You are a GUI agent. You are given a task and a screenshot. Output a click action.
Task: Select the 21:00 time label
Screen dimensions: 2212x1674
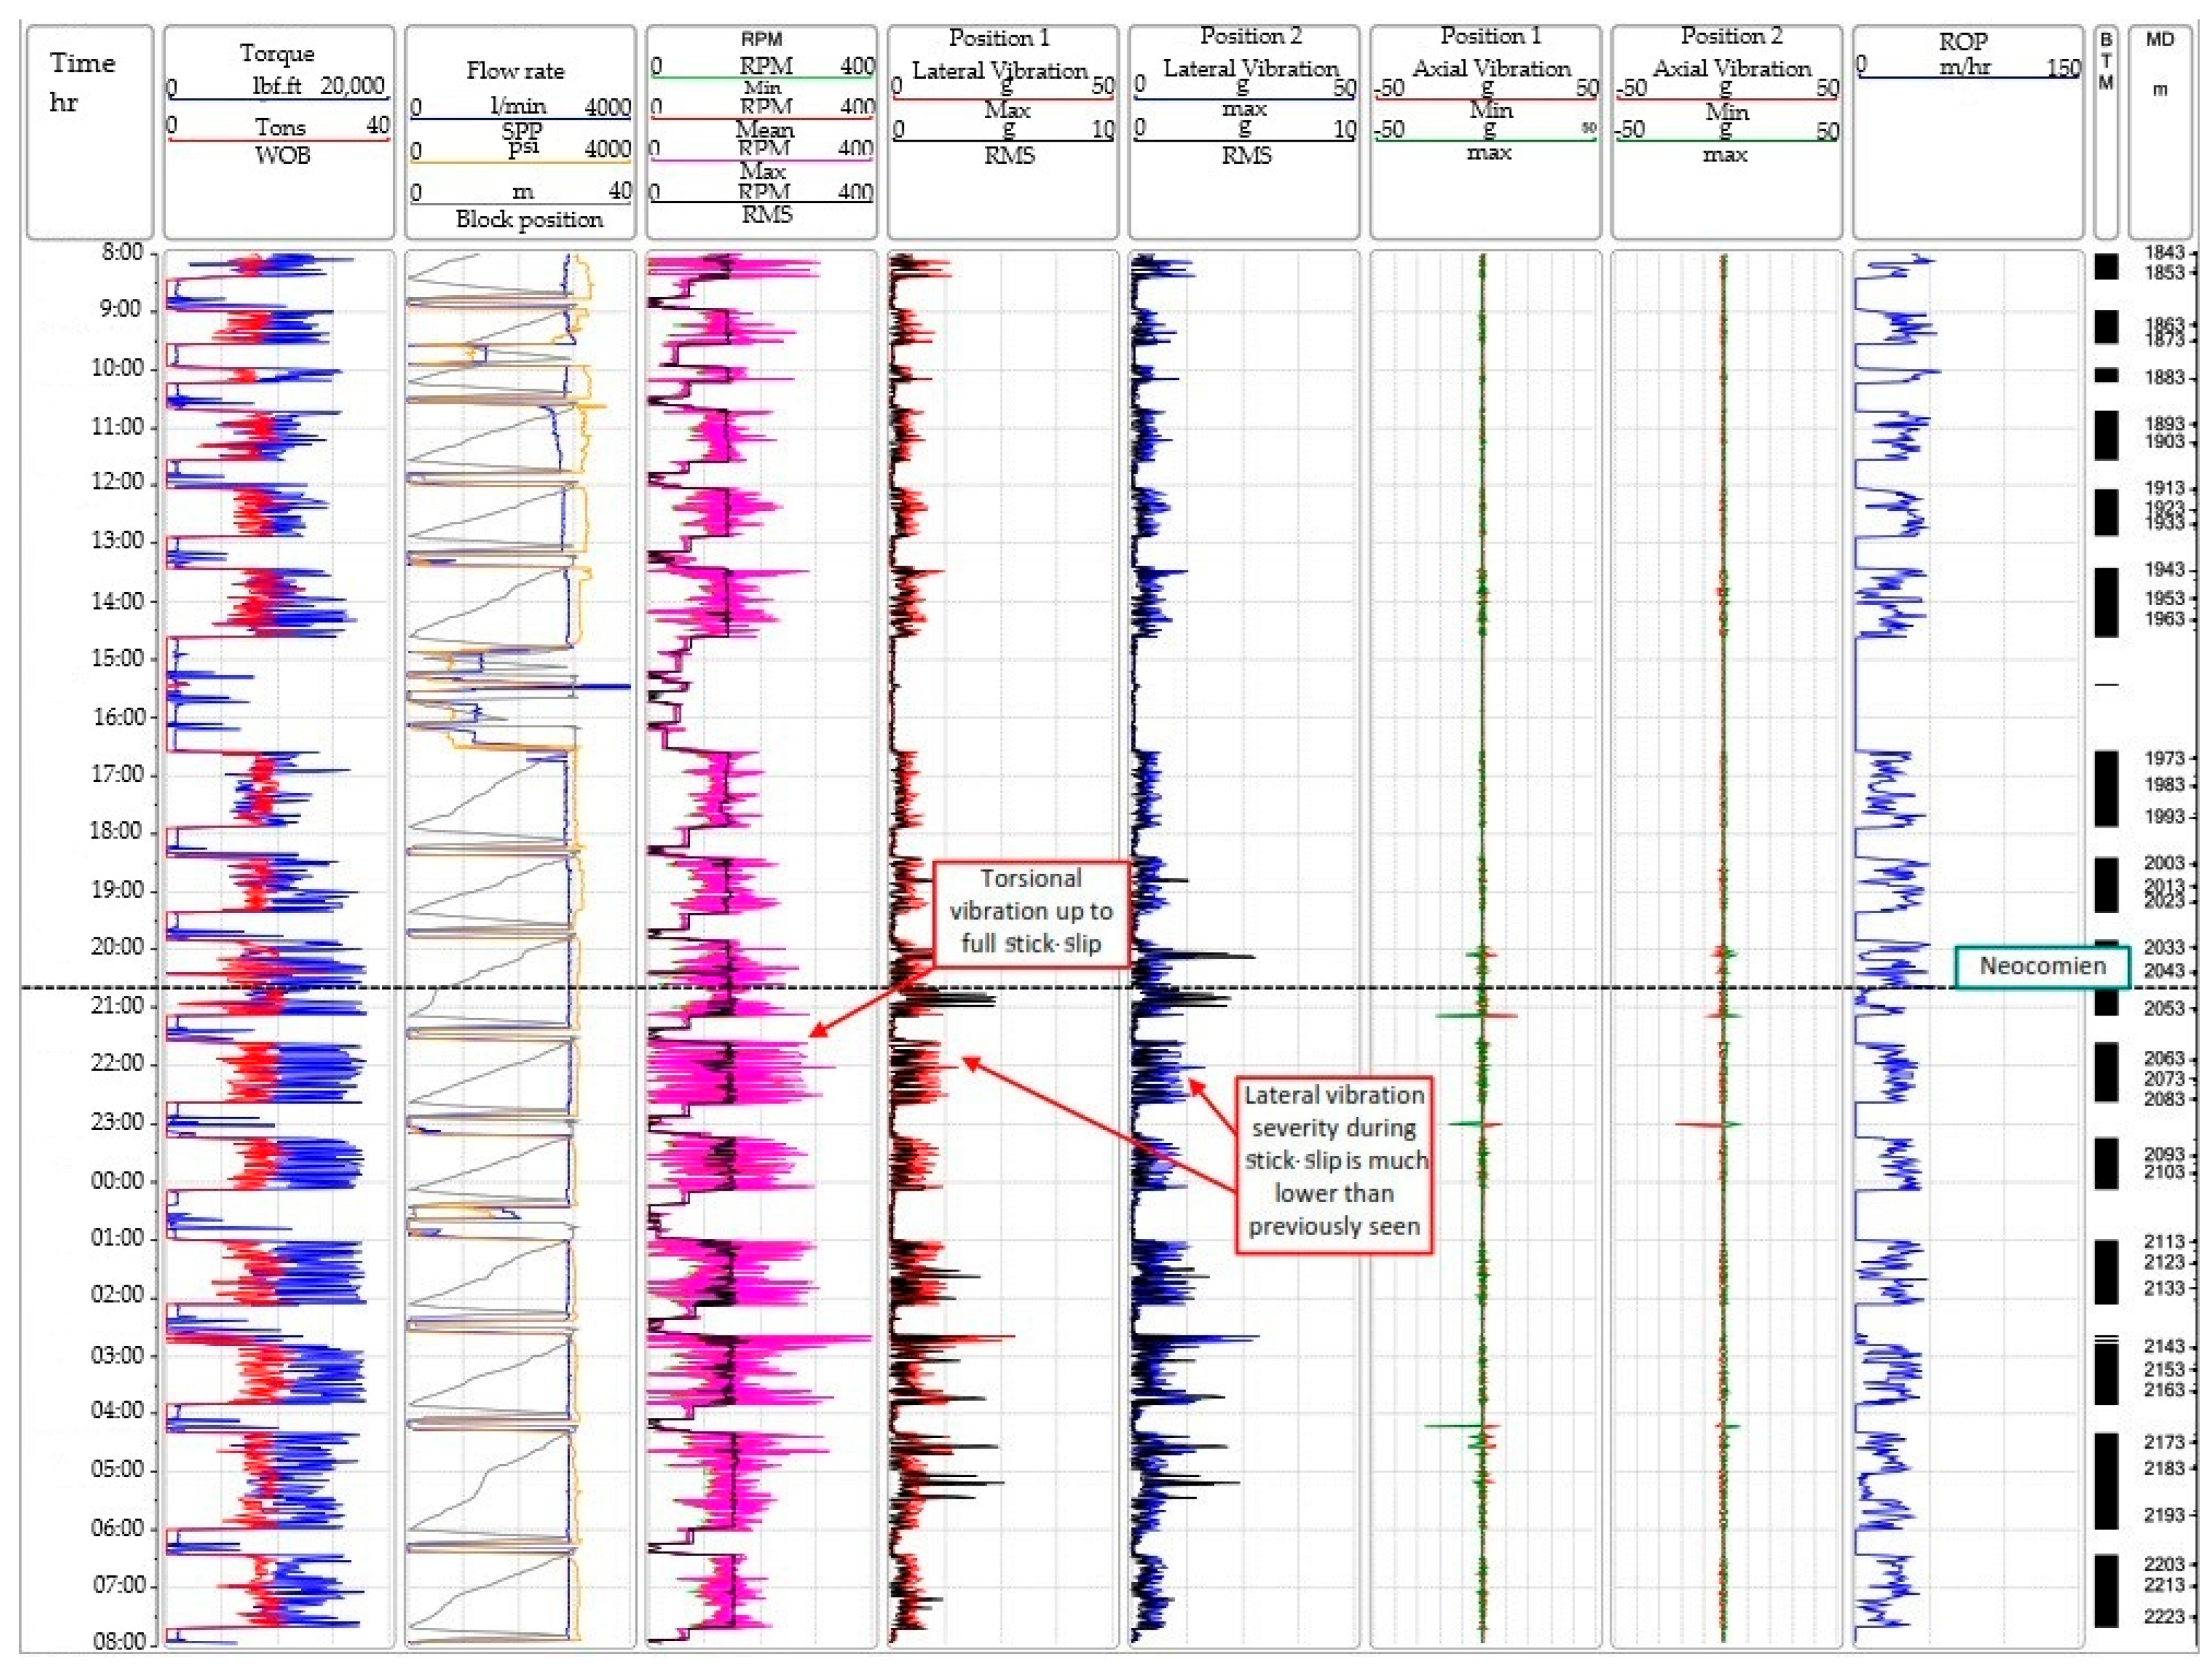117,1006
